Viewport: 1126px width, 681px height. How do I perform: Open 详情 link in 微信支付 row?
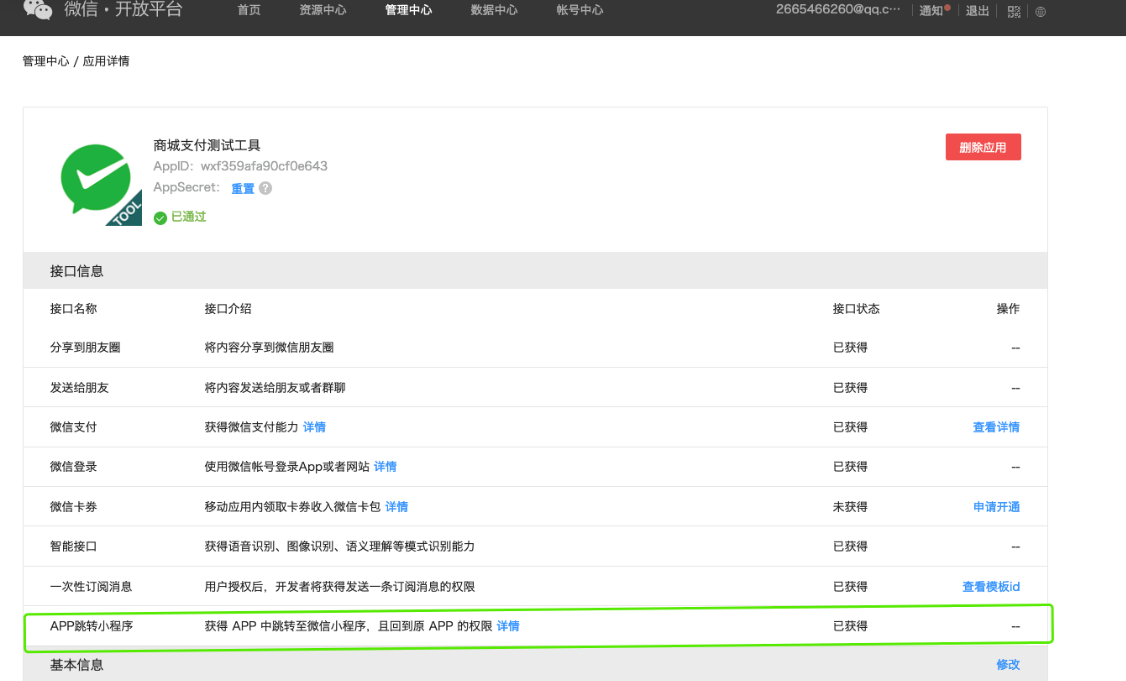point(315,427)
